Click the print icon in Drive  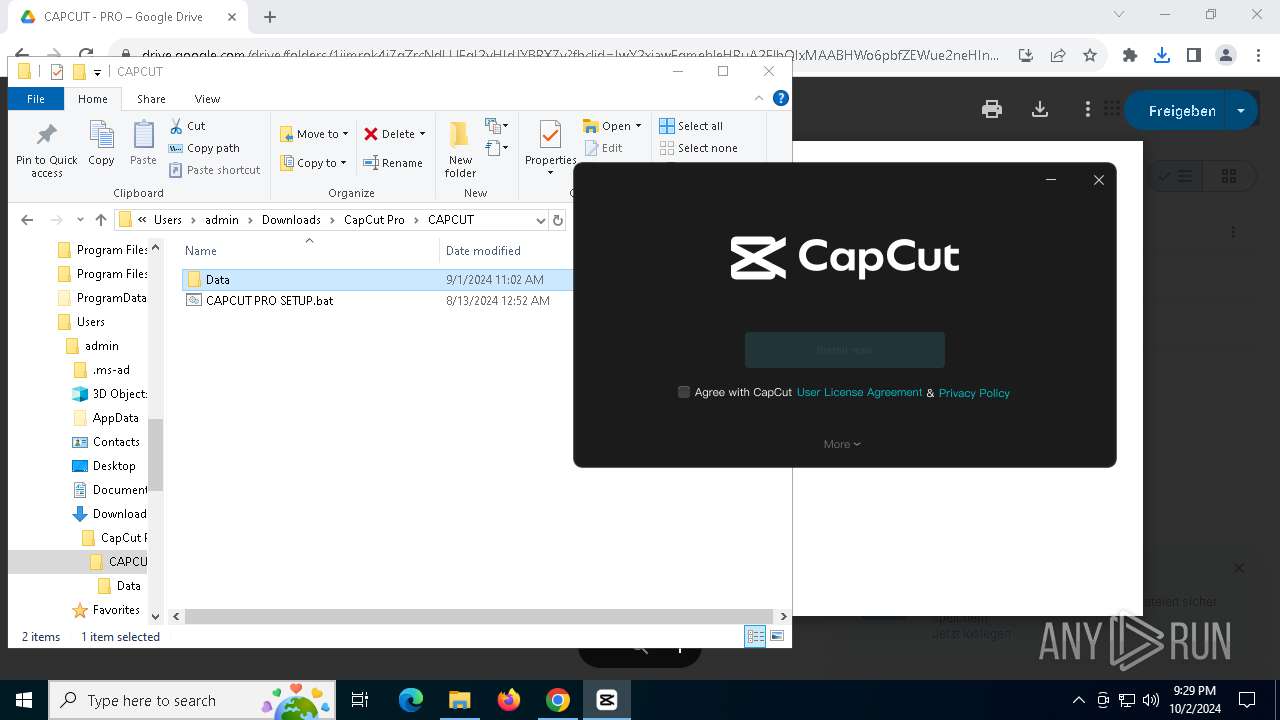click(x=992, y=110)
